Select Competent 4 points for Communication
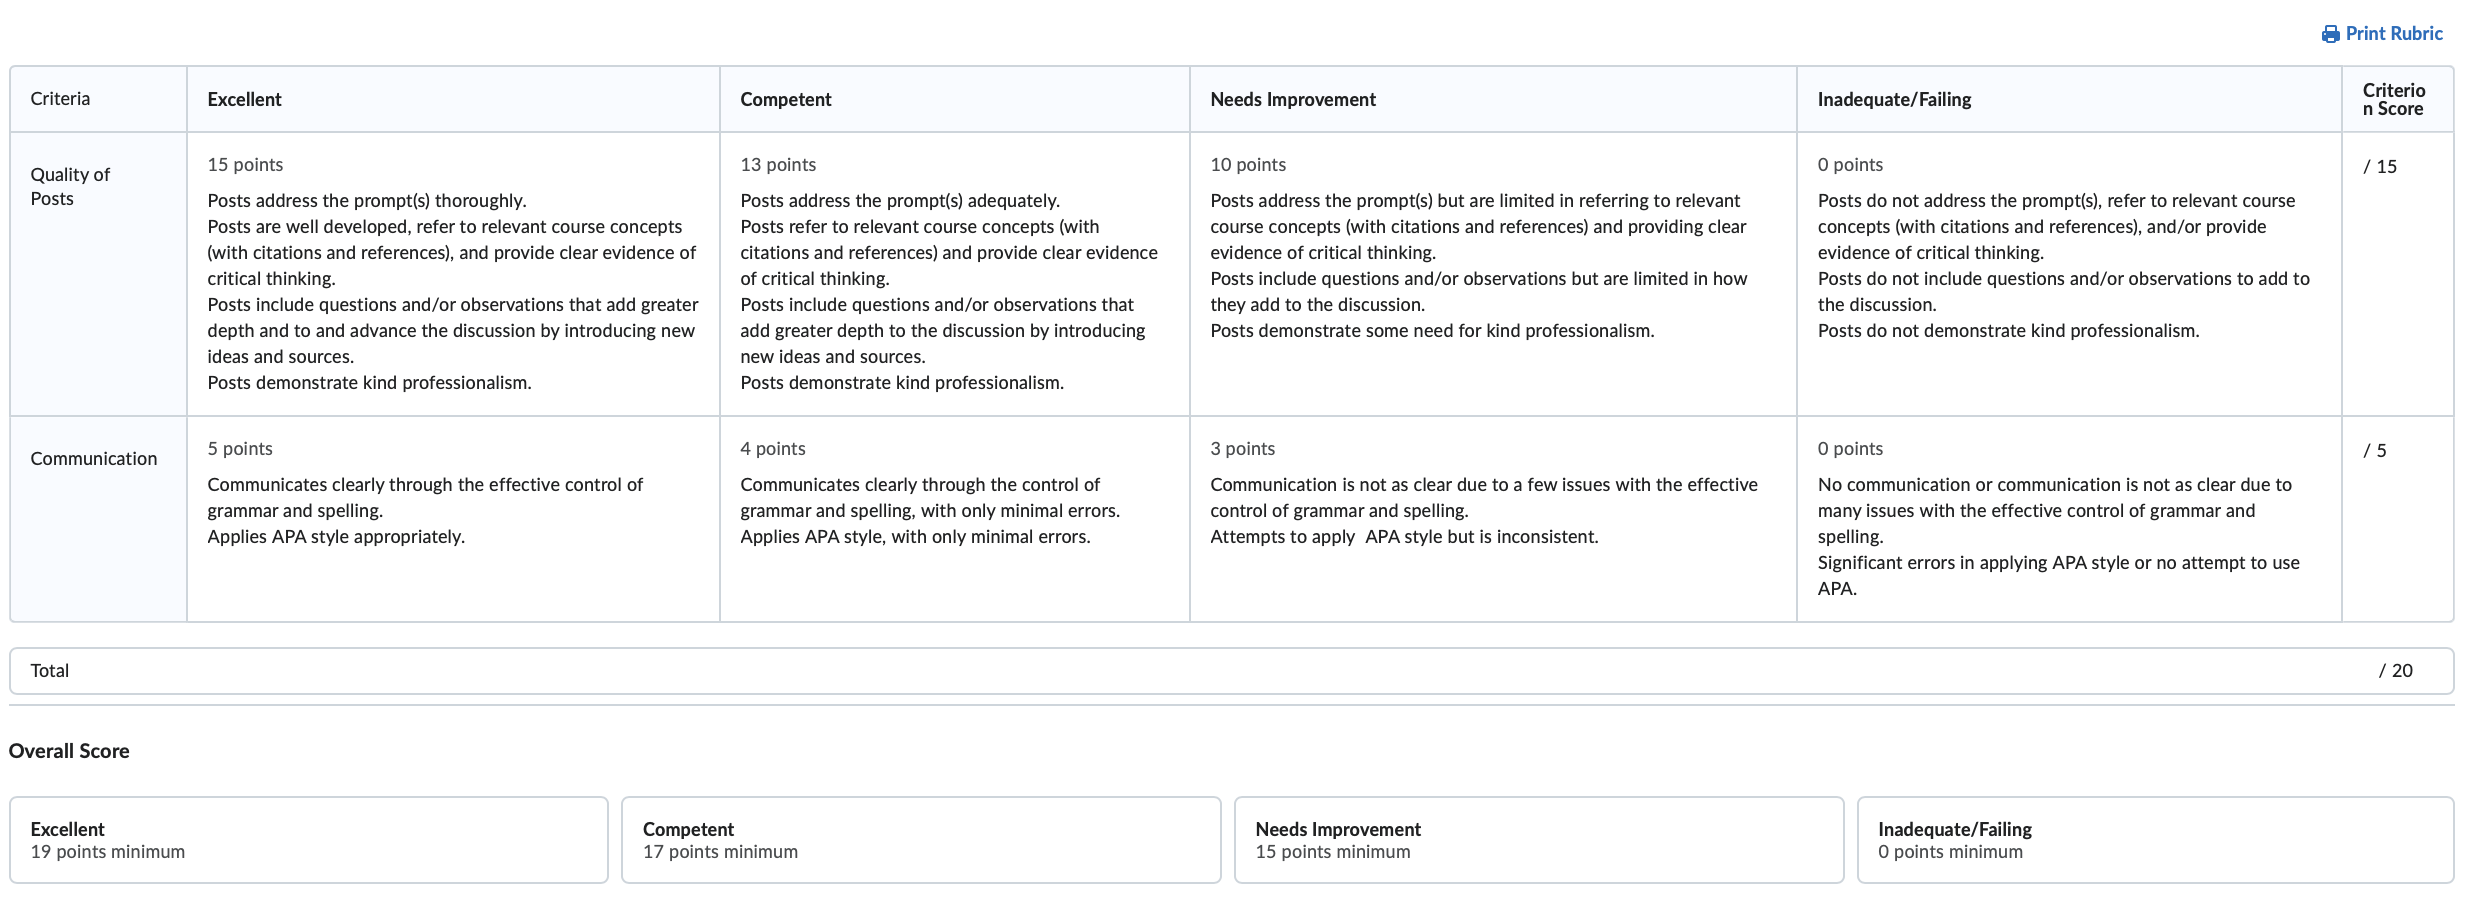This screenshot has width=2478, height=906. coord(954,519)
